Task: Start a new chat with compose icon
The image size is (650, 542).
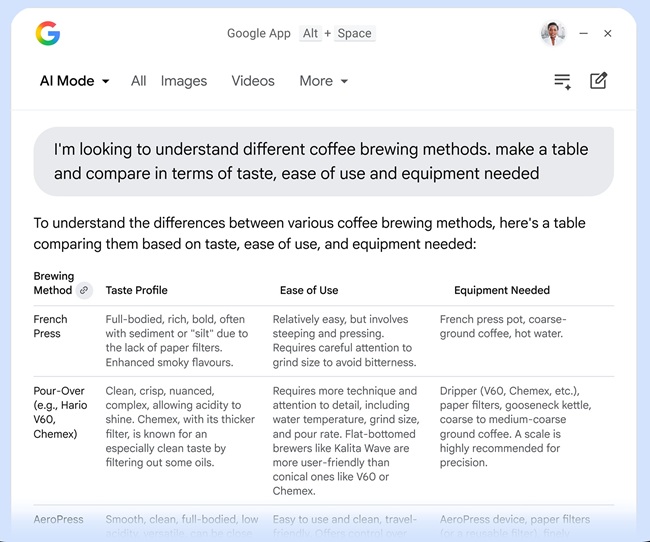Action: 599,81
